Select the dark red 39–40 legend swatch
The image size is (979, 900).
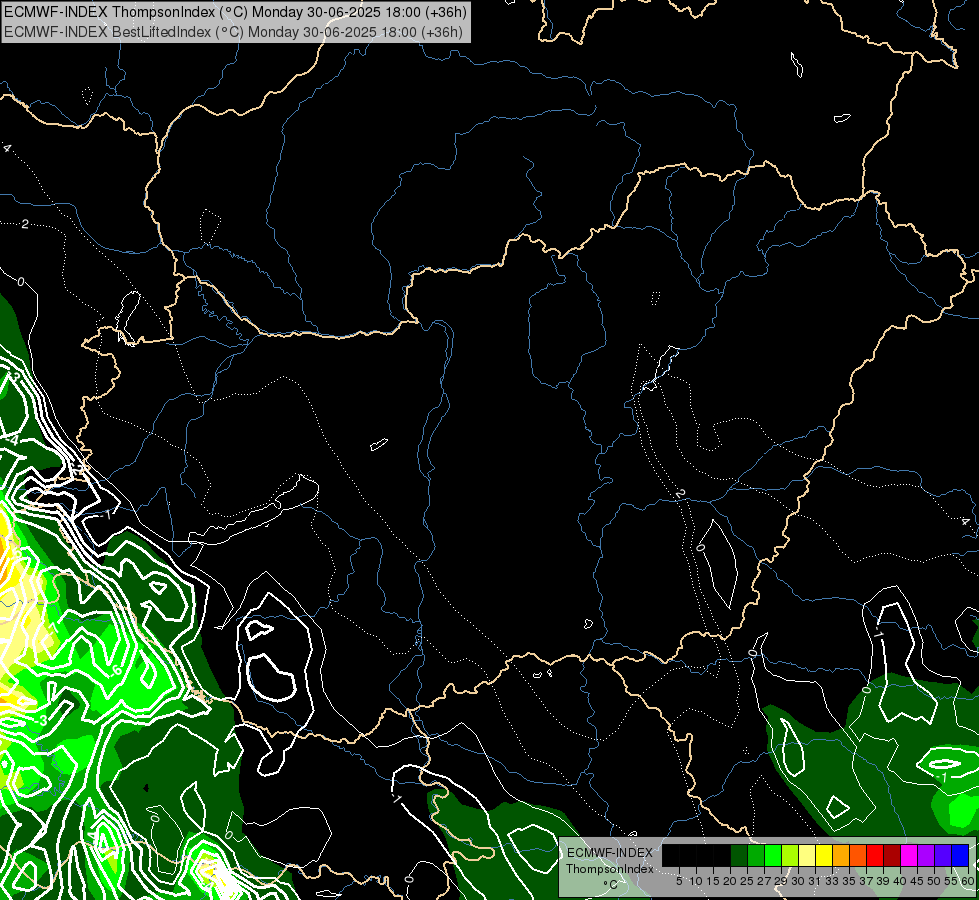point(892,855)
